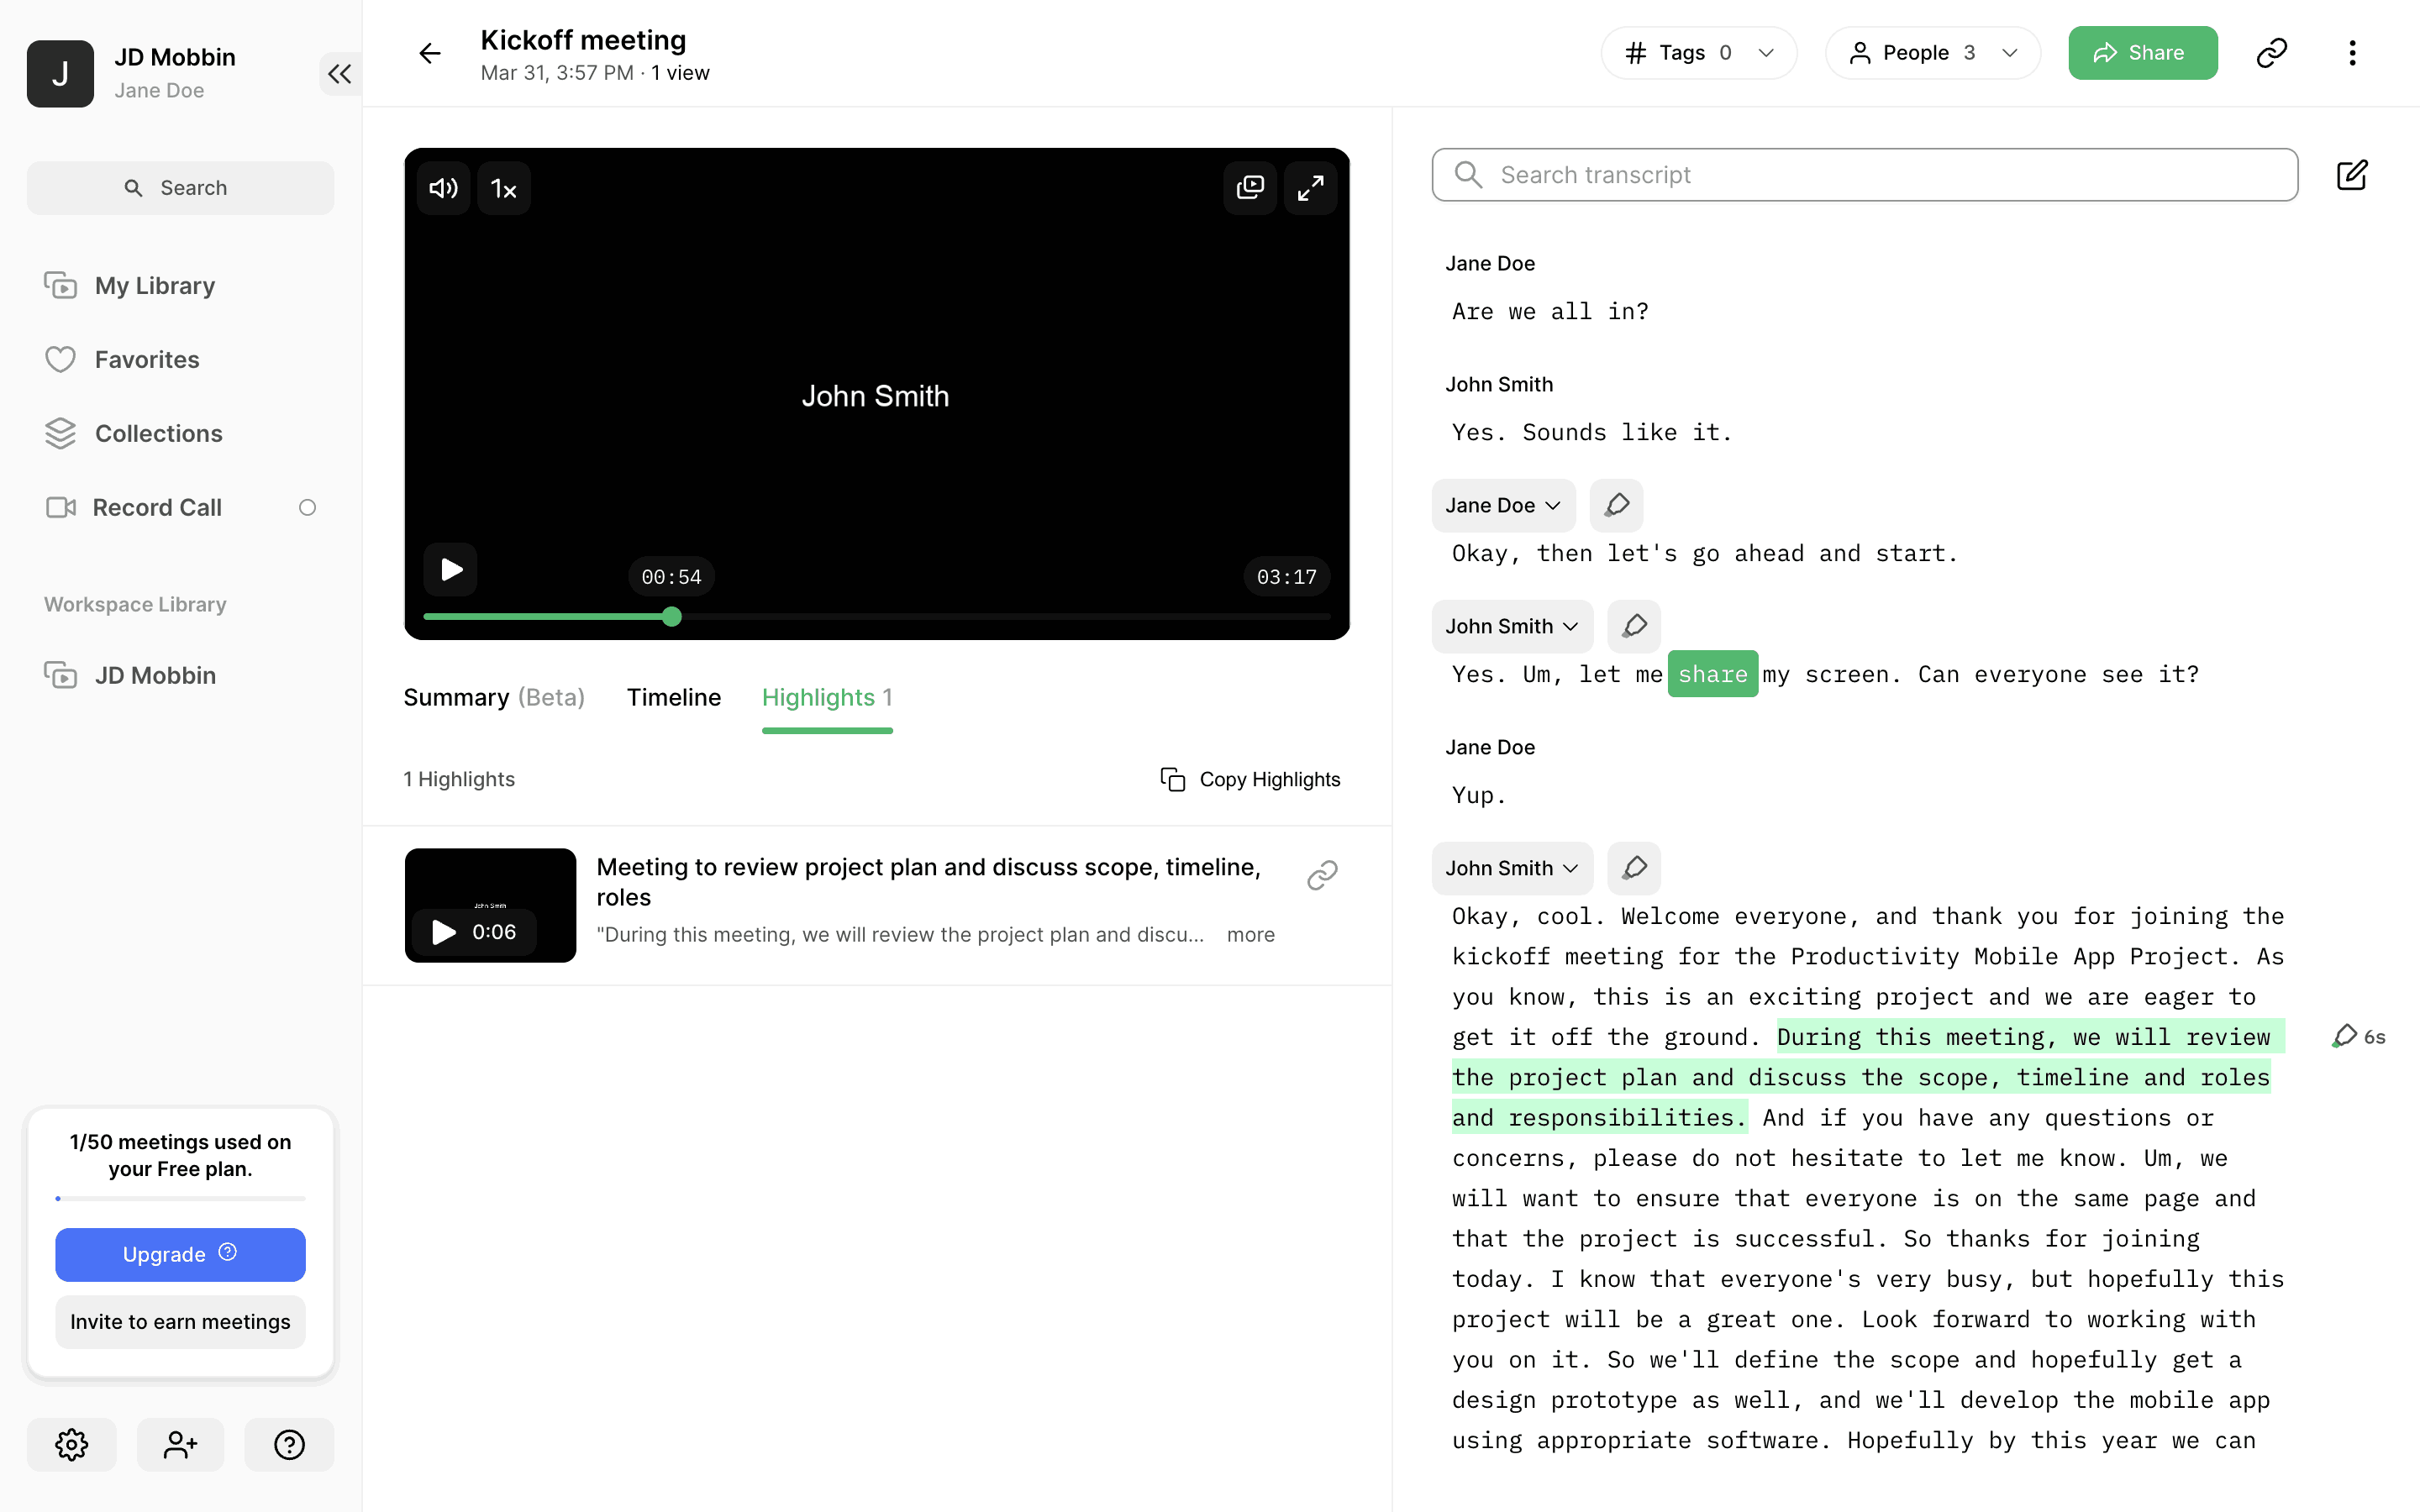2420x1512 pixels.
Task: Open the help question mark icon
Action: click(x=289, y=1444)
